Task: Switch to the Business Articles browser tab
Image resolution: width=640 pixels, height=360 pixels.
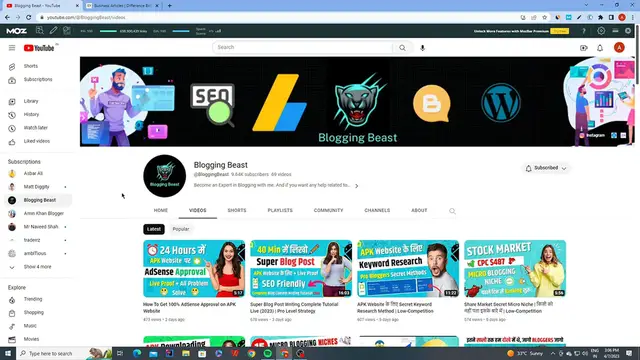Action: [x=122, y=6]
